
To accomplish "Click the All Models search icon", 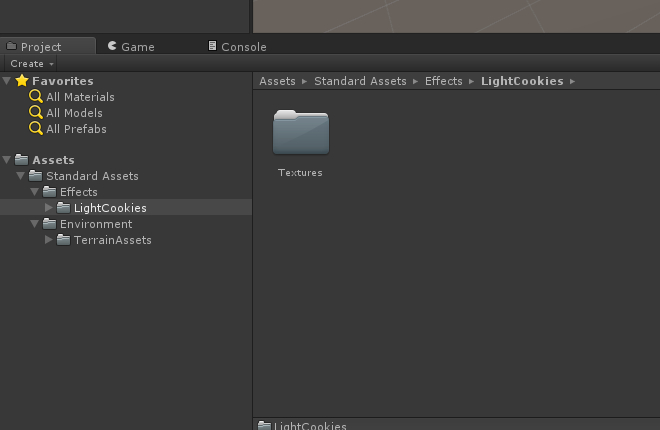I will click(36, 112).
